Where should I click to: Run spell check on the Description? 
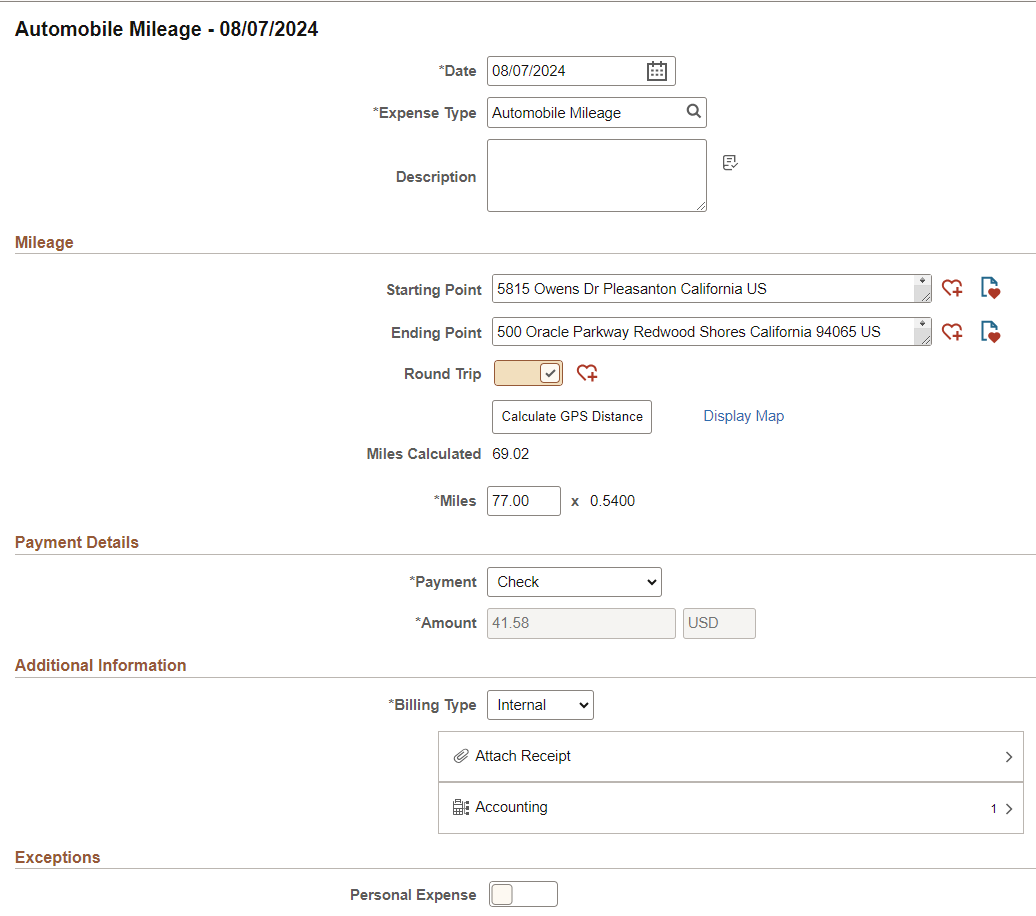pos(729,162)
